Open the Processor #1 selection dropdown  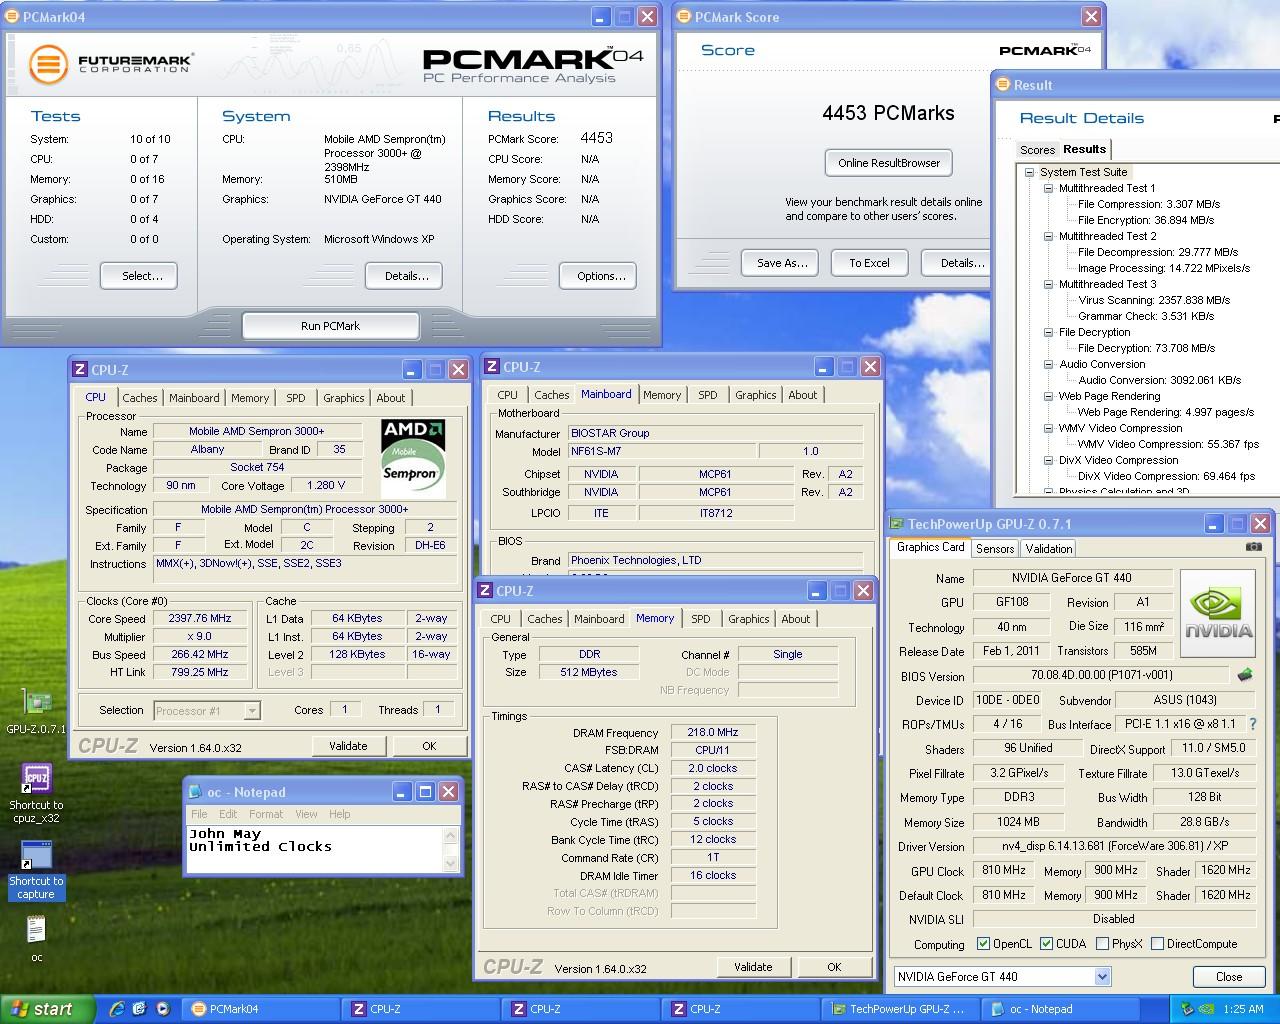252,710
